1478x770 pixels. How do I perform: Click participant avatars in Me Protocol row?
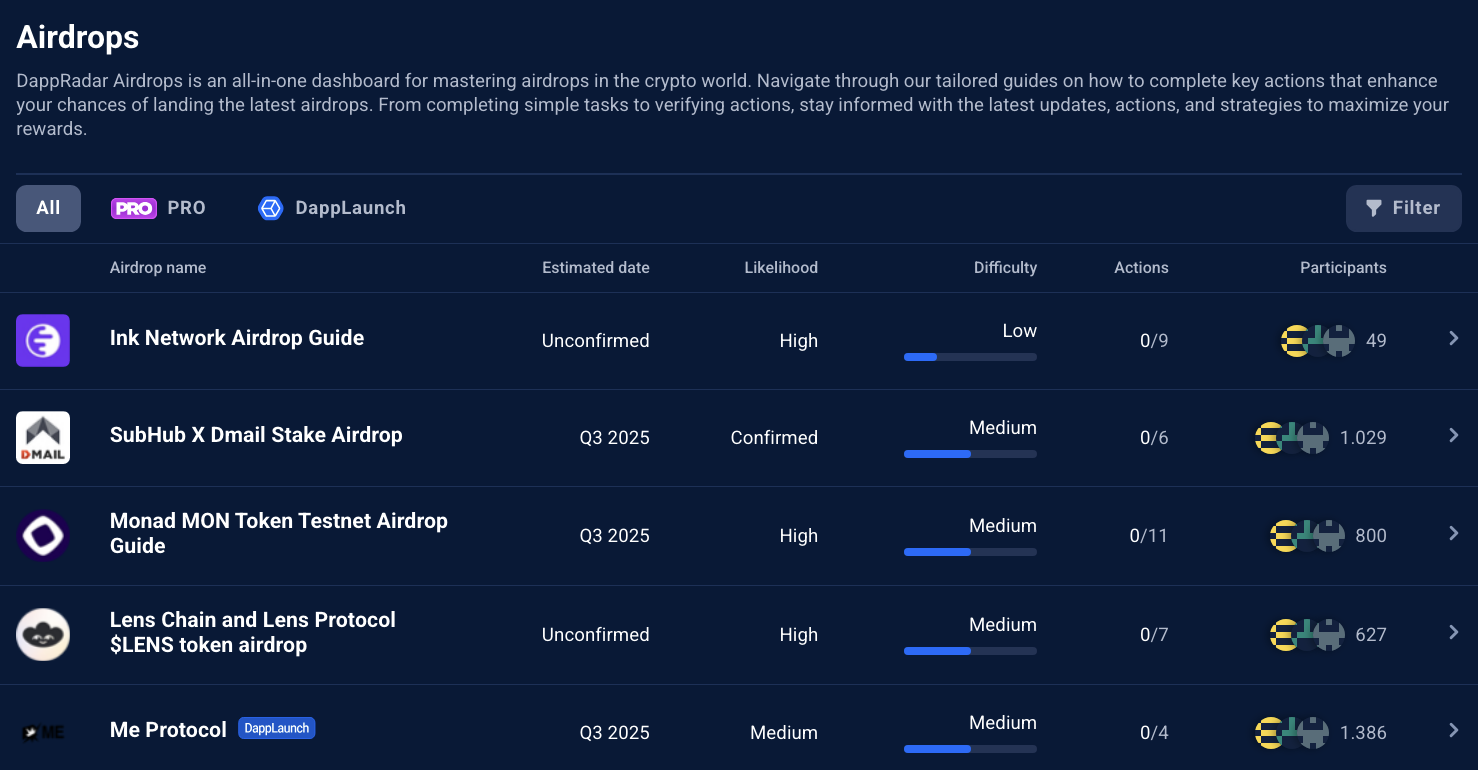pyautogui.click(x=1292, y=733)
